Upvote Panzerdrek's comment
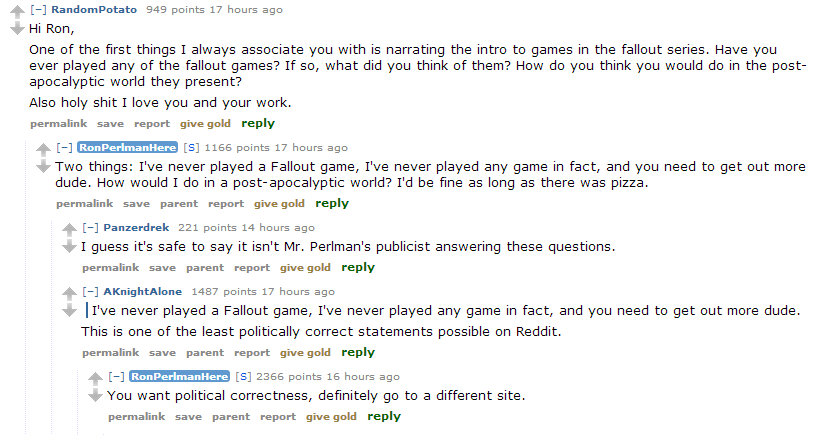821x435 pixels. (x=68, y=229)
